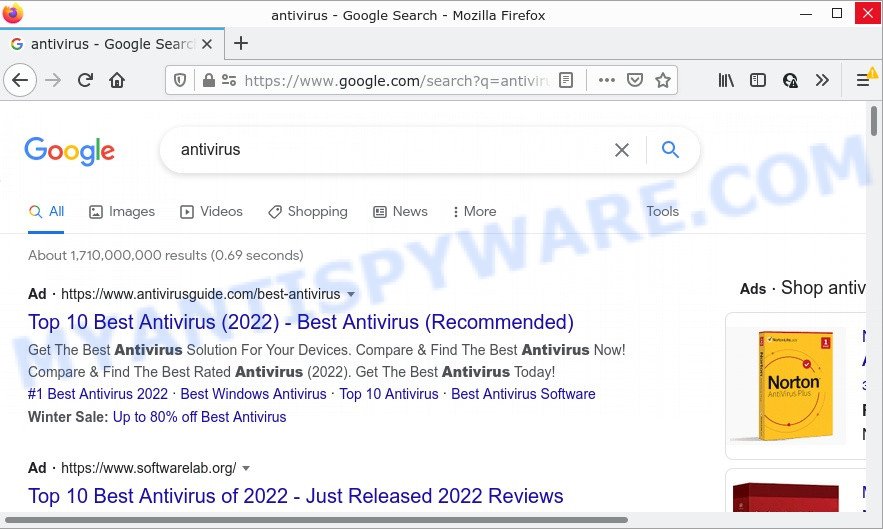Viewport: 883px width, 529px height.
Task: Click the globe extension icon with warning
Action: [x=790, y=81]
